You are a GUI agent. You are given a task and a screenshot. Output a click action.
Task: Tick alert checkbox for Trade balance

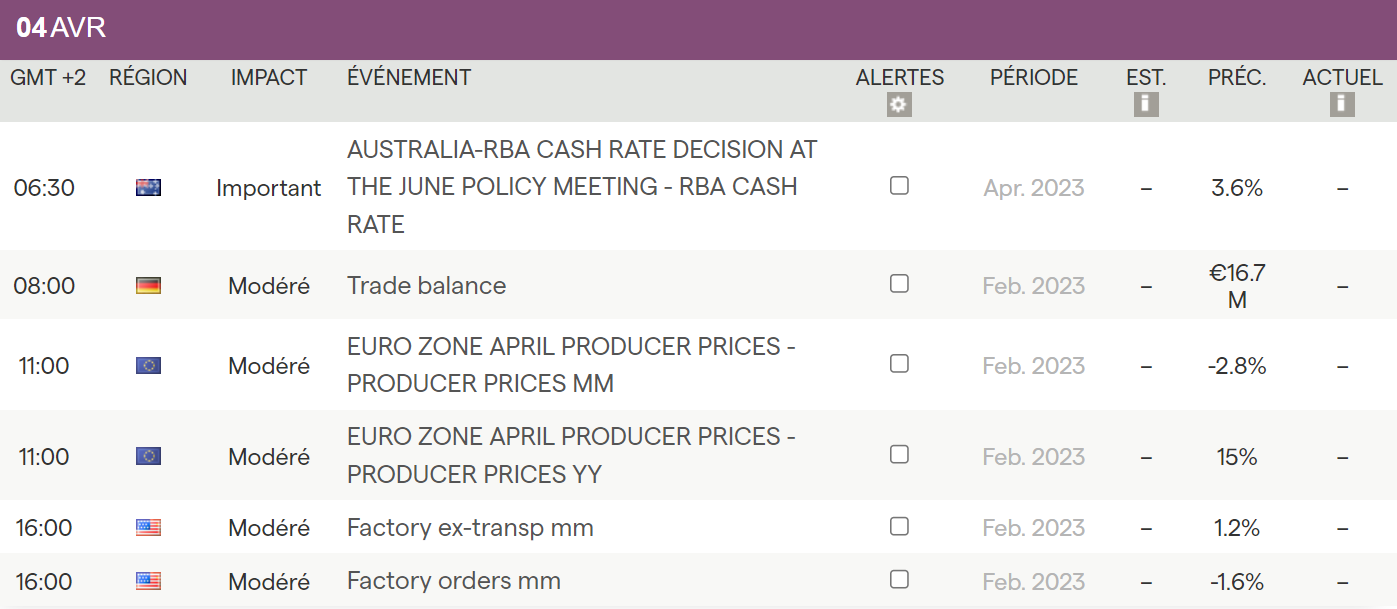tap(899, 284)
